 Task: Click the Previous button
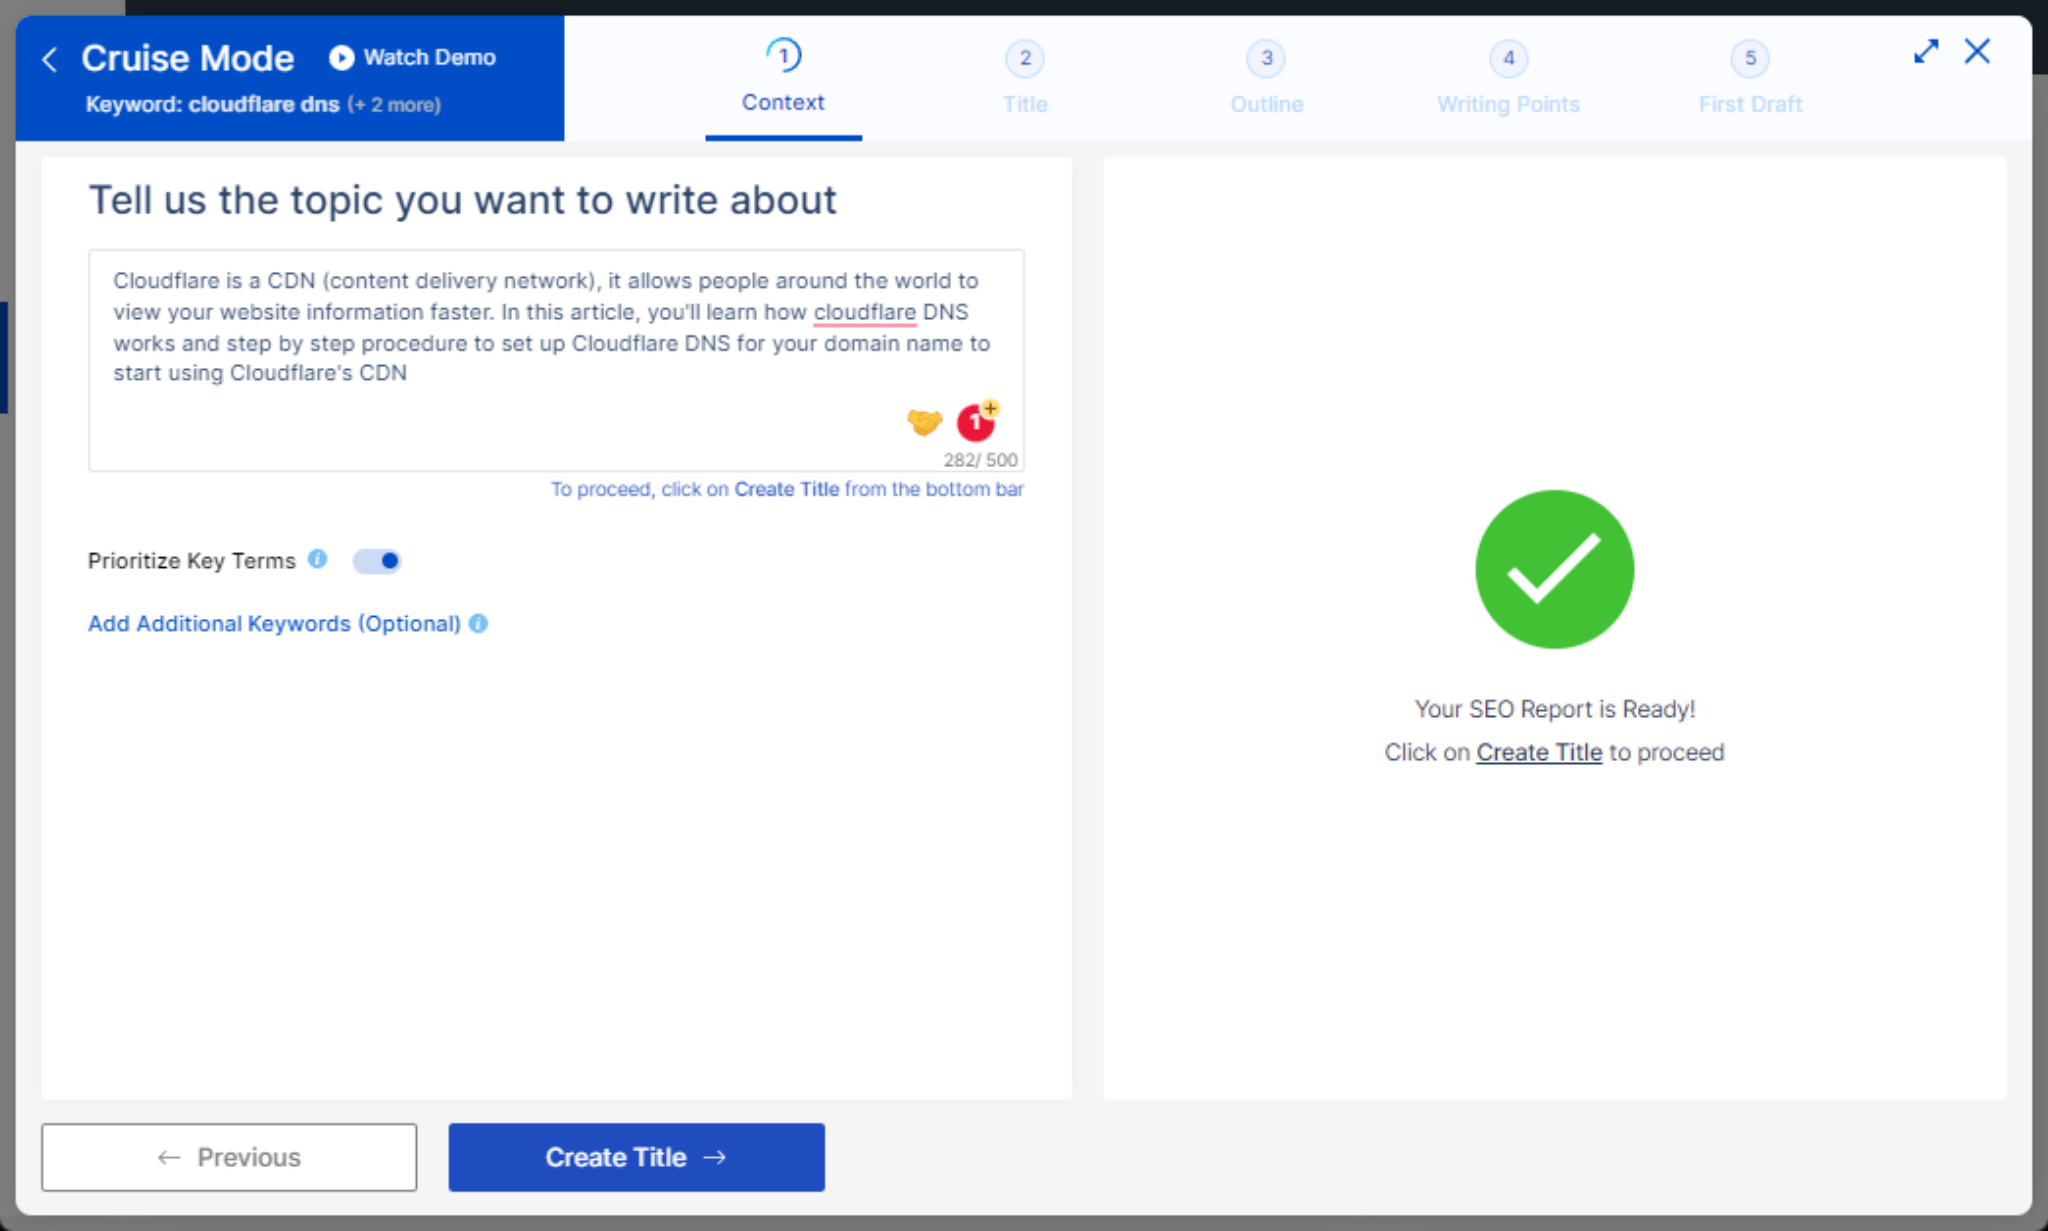(229, 1157)
